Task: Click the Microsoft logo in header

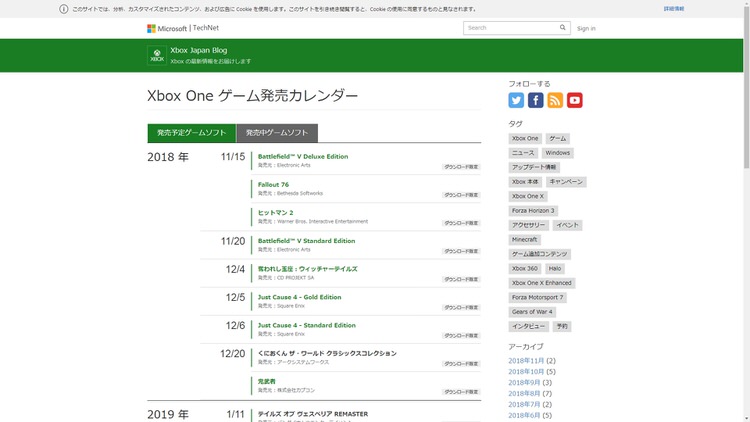Action: tap(167, 29)
